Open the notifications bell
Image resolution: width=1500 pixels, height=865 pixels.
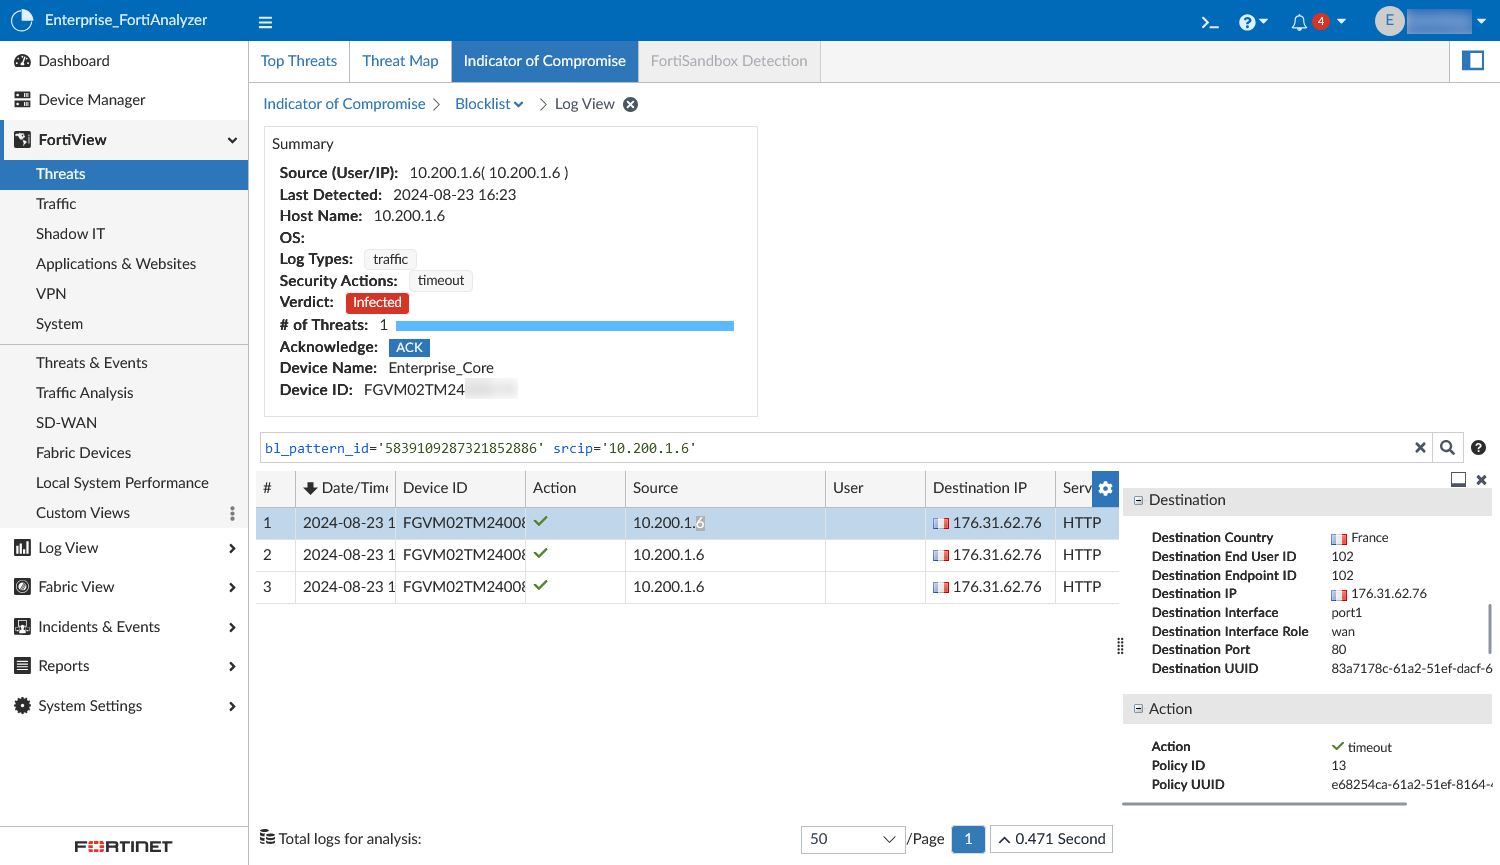coord(1299,22)
